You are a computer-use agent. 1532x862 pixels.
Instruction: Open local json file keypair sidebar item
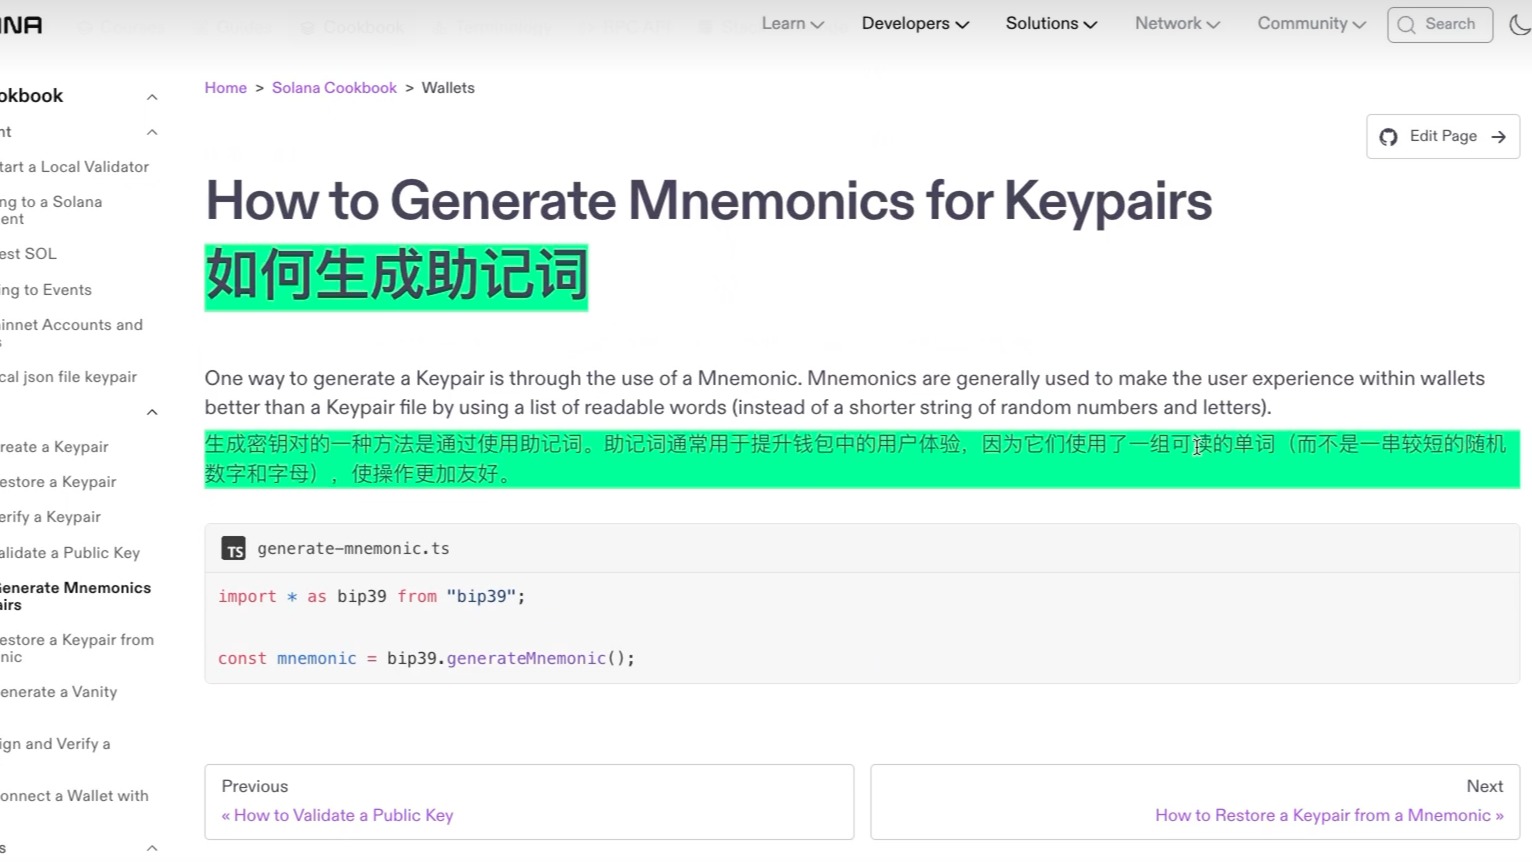pyautogui.click(x=69, y=377)
